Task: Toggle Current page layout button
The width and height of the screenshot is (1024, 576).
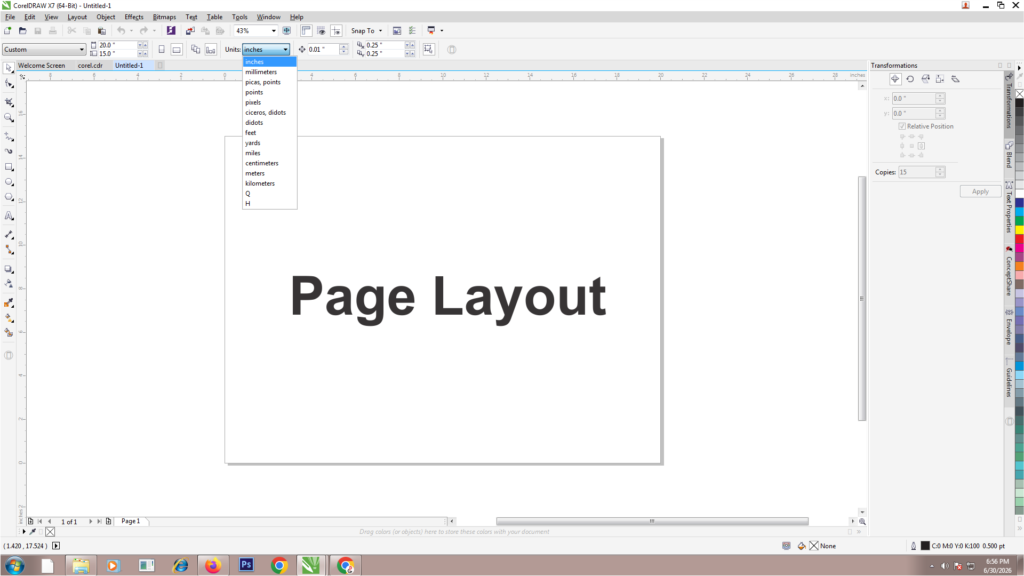Action: [210, 50]
